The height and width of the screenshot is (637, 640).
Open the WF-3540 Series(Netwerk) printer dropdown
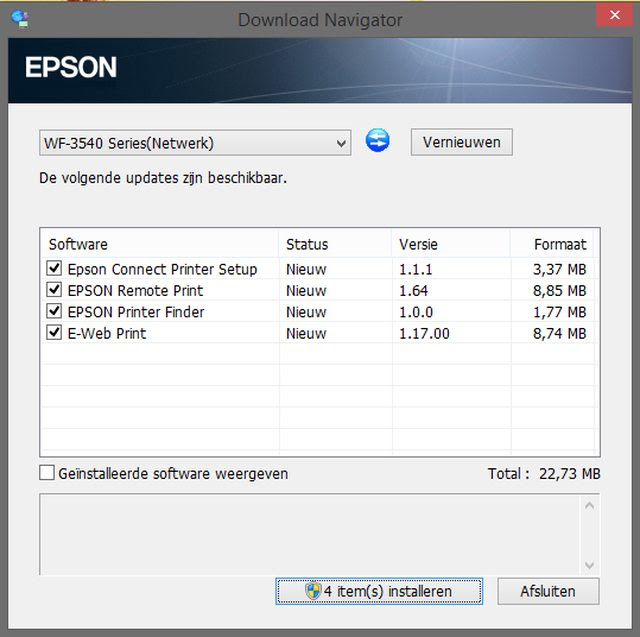pos(195,143)
